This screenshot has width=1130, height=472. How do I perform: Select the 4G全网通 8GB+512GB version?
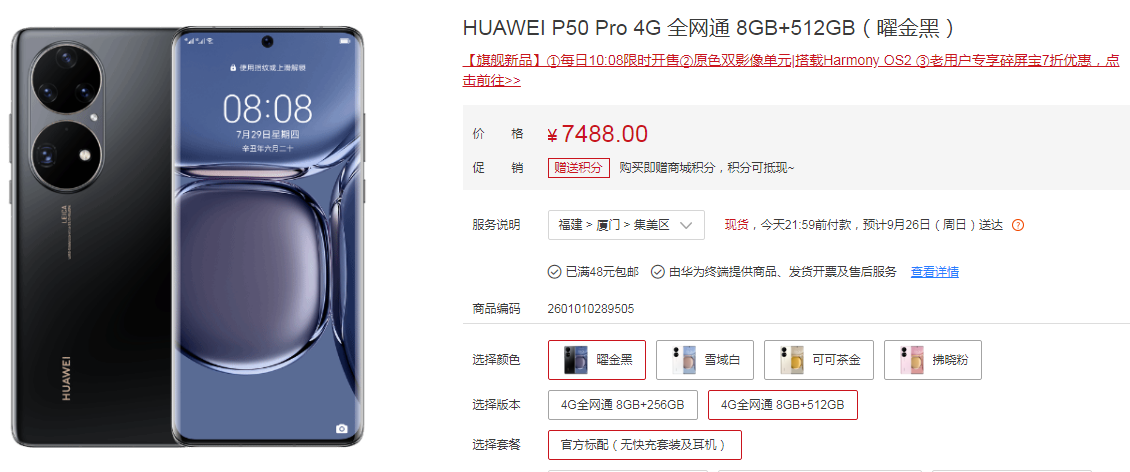[783, 405]
